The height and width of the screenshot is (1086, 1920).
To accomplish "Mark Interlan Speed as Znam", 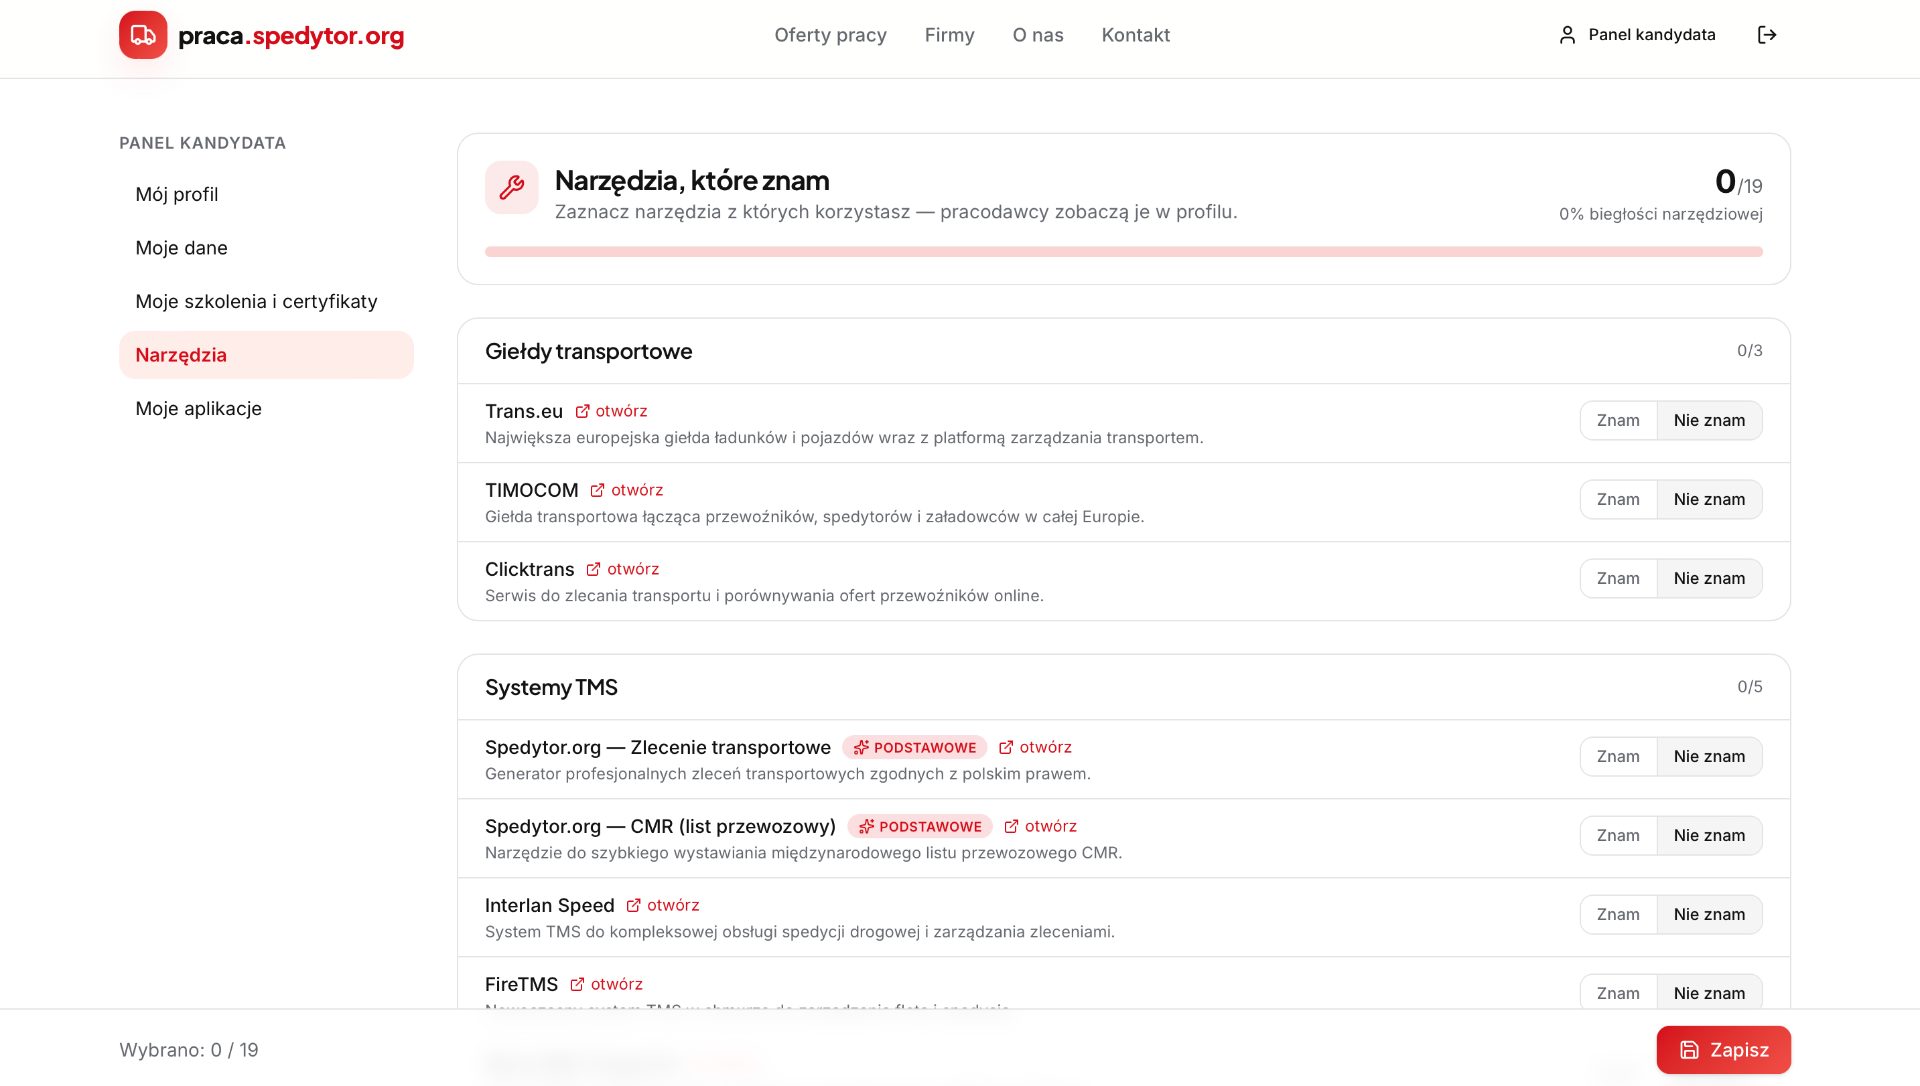I will click(x=1618, y=914).
